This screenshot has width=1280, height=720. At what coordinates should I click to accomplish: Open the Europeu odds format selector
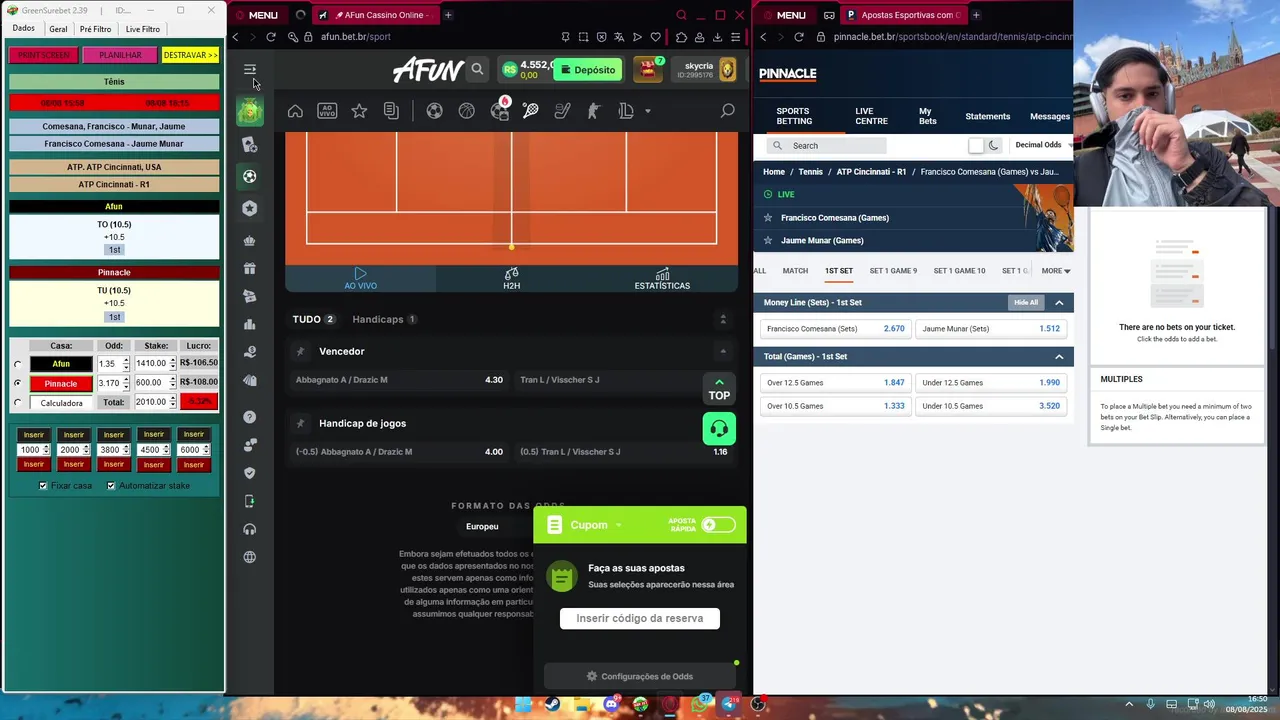coord(482,527)
